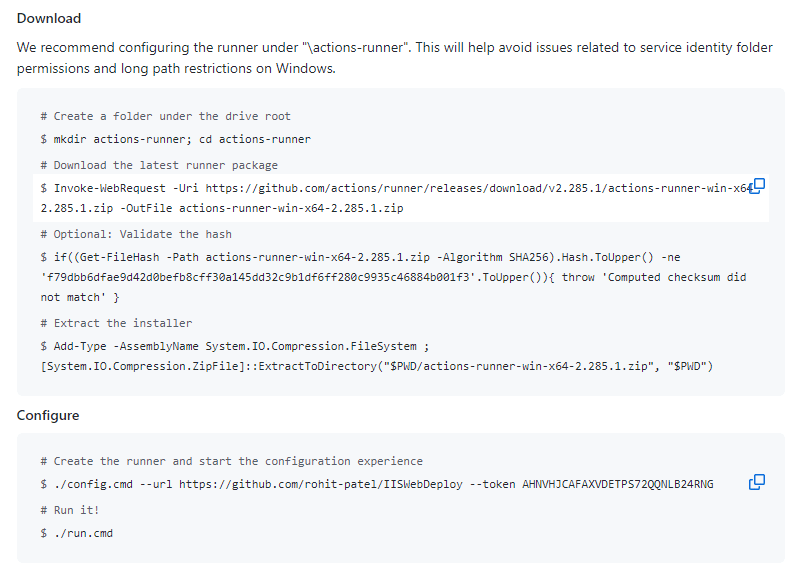This screenshot has height=577, width=807.
Task: Click the Download section heading
Action: point(49,19)
